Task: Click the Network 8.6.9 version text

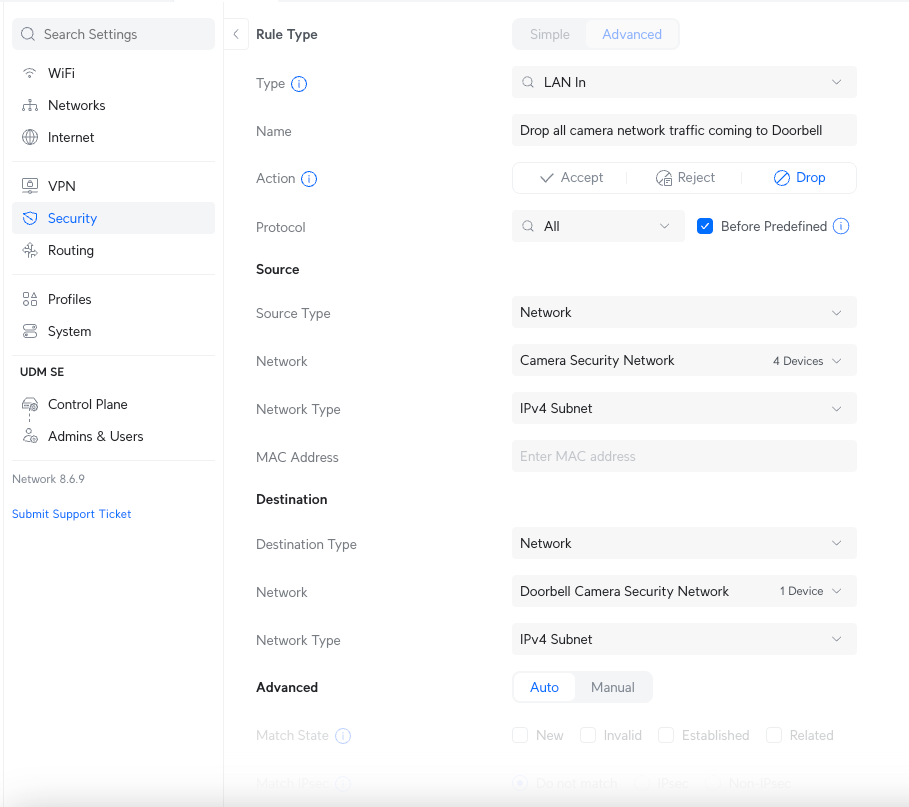Action: coord(49,479)
